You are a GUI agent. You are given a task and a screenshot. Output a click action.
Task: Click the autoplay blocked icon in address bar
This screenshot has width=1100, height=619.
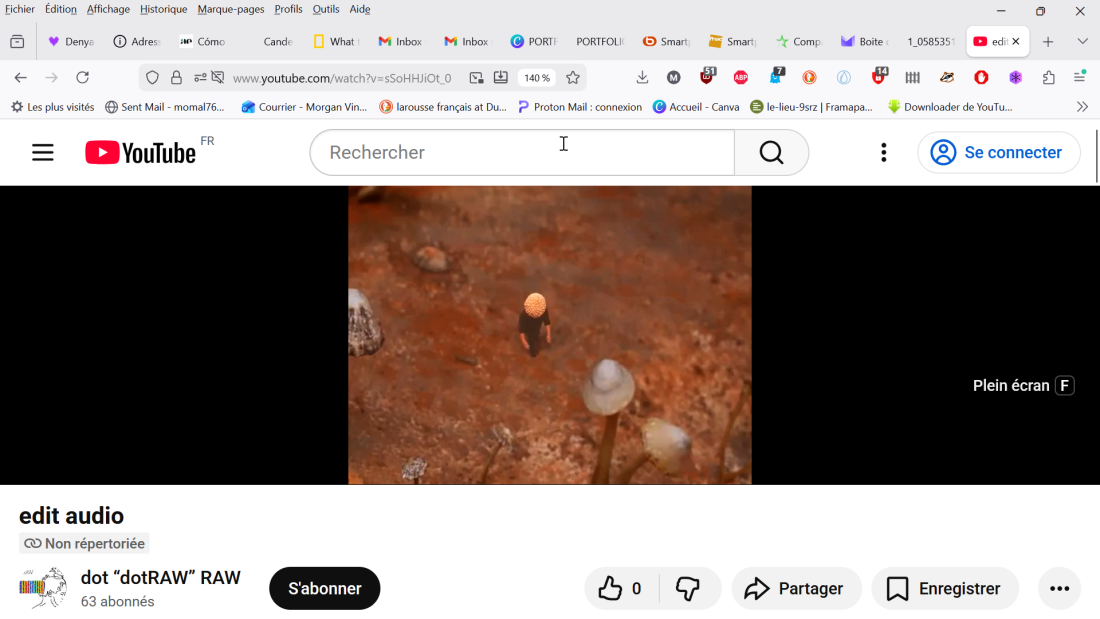(218, 78)
